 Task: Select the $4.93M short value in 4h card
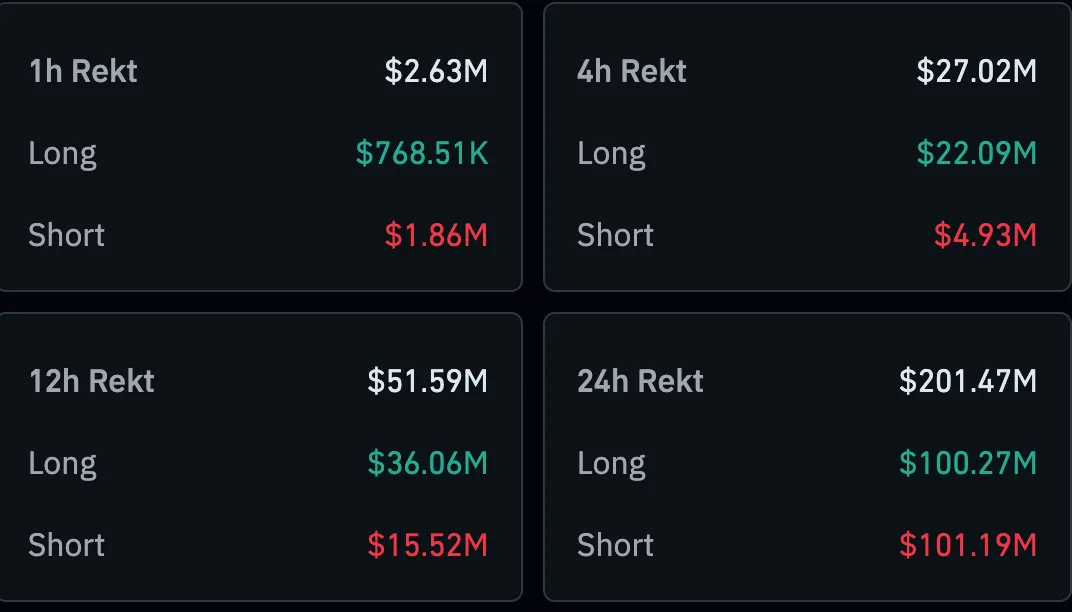coord(984,235)
